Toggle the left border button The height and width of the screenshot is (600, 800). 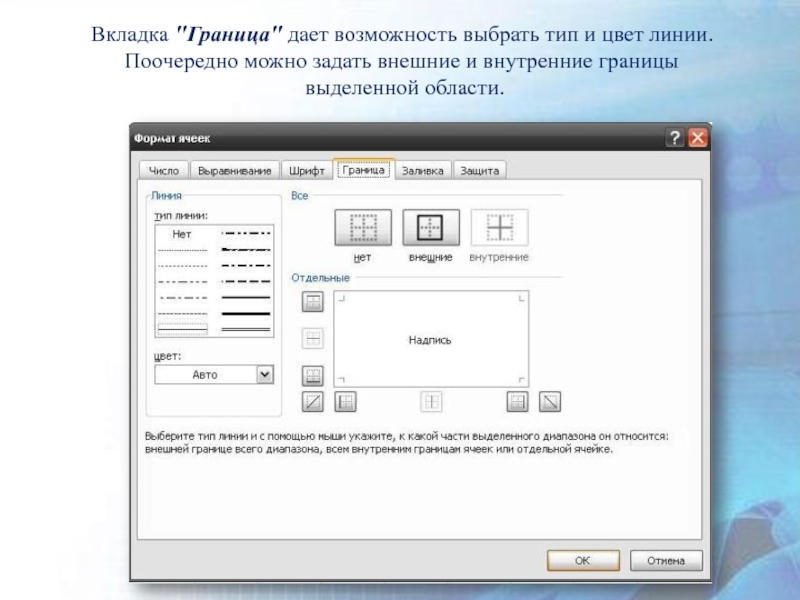[345, 402]
